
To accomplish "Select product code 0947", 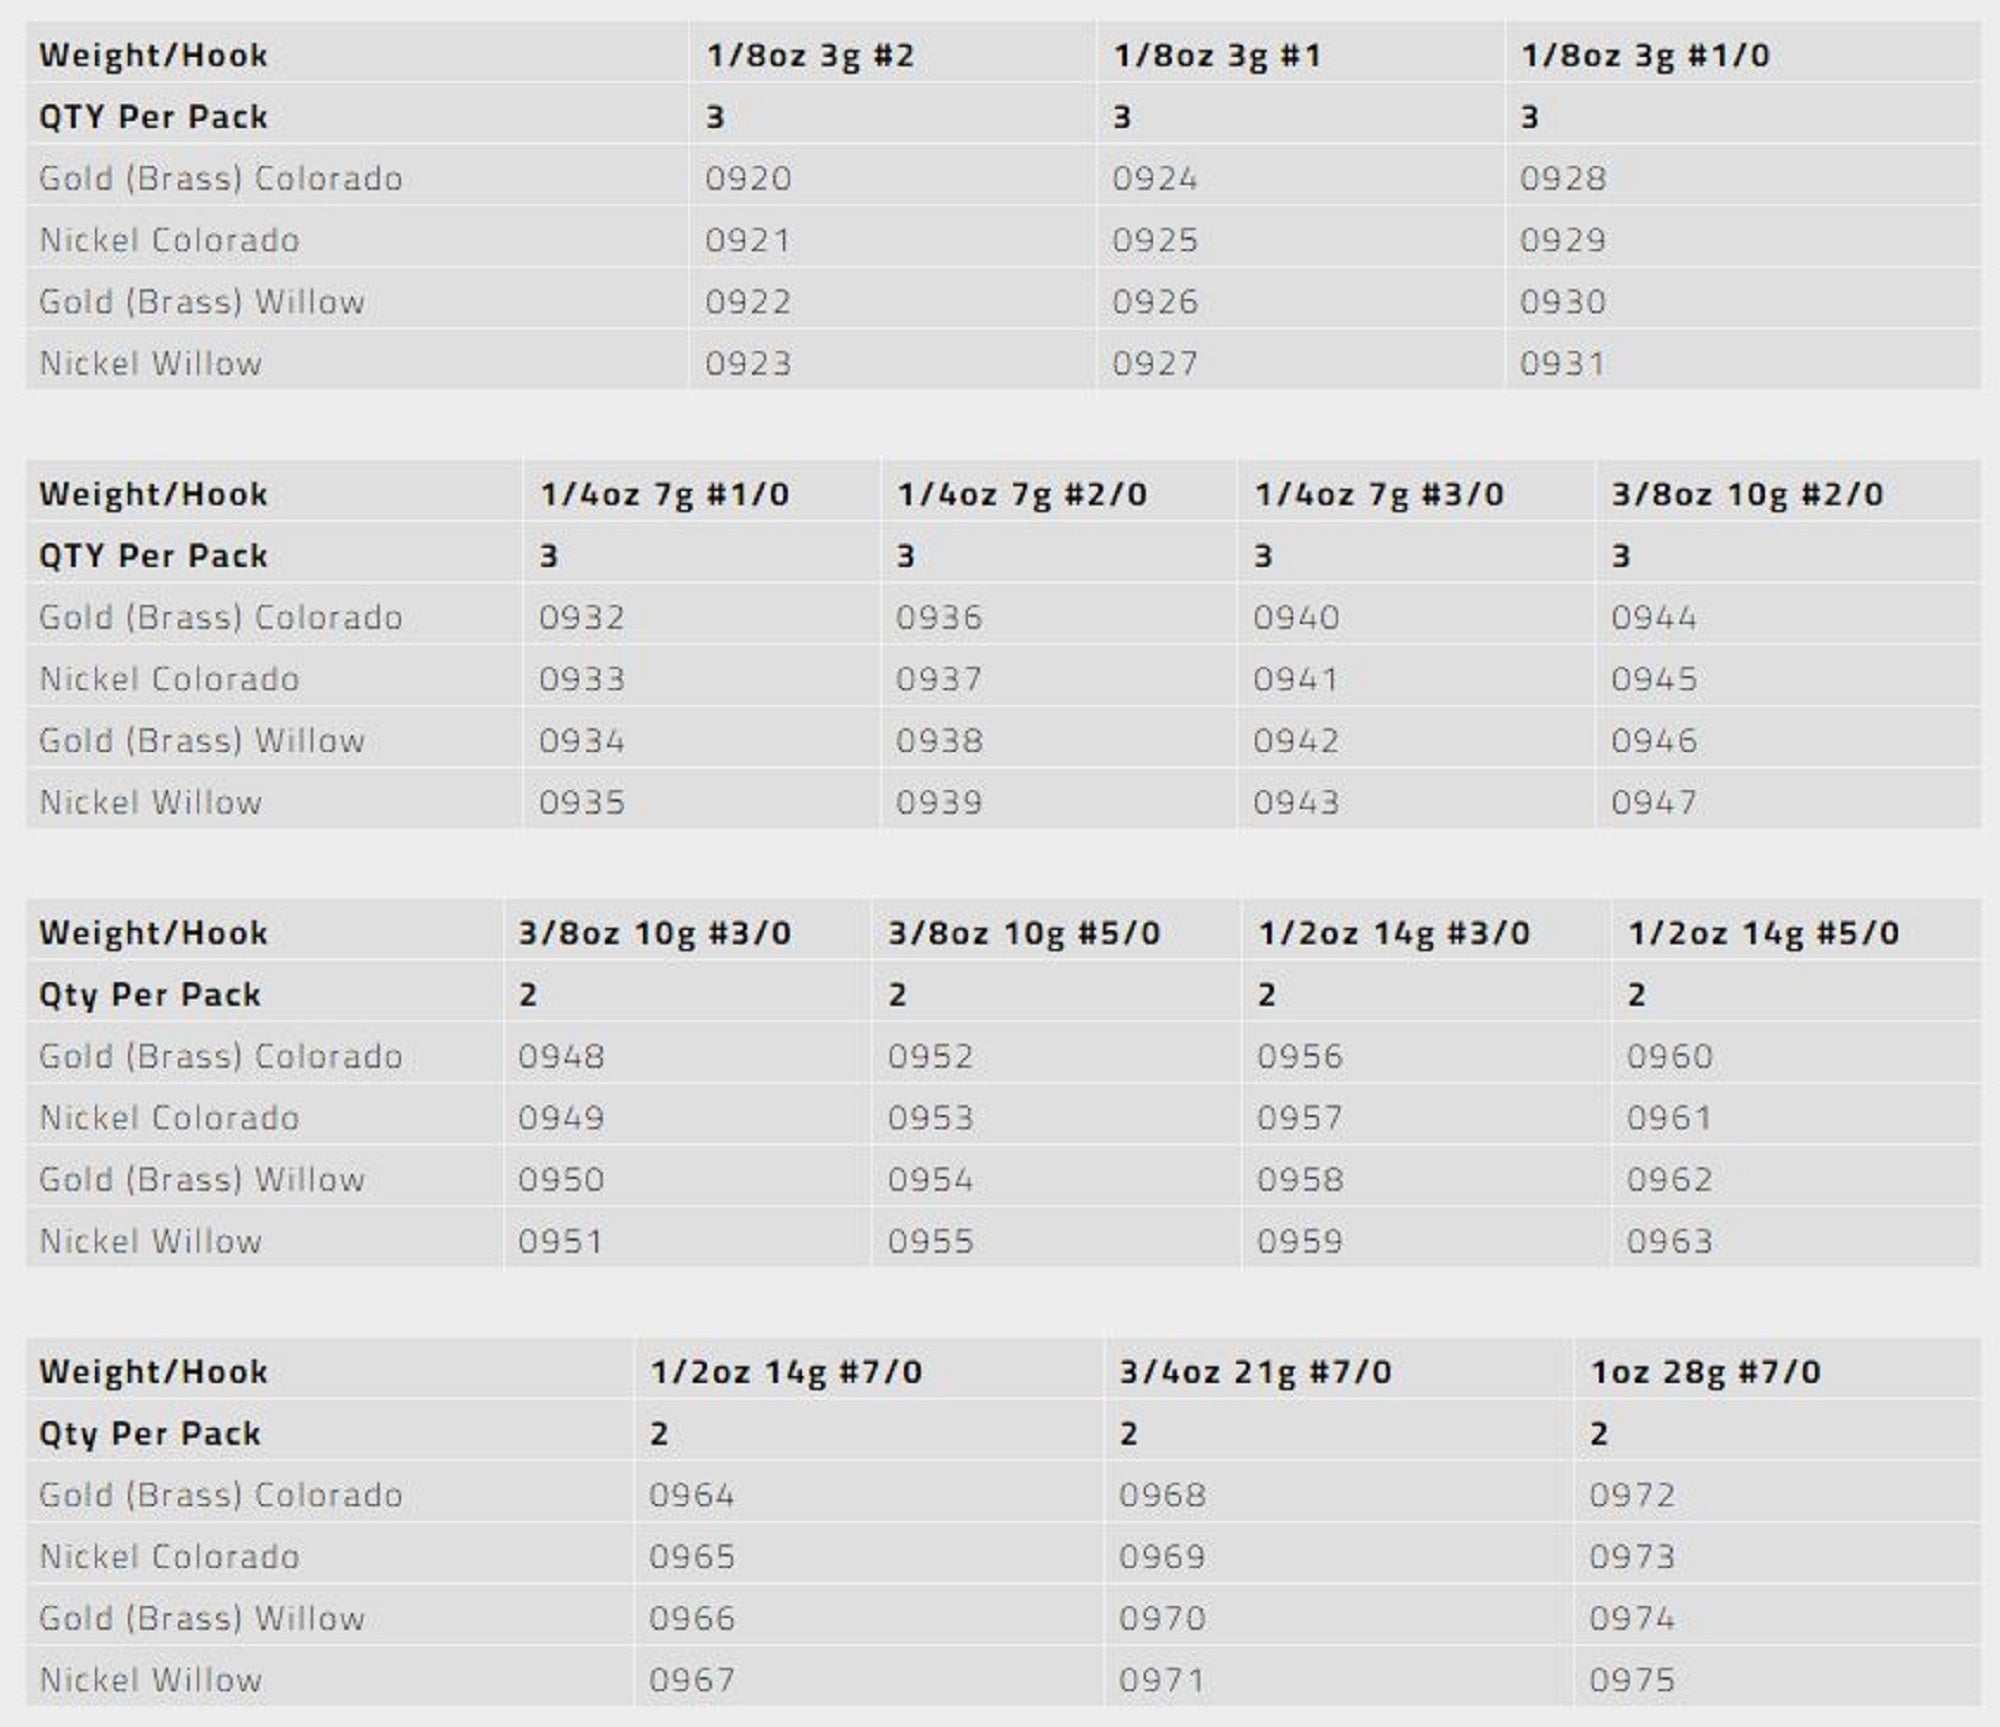I will 1654,802.
